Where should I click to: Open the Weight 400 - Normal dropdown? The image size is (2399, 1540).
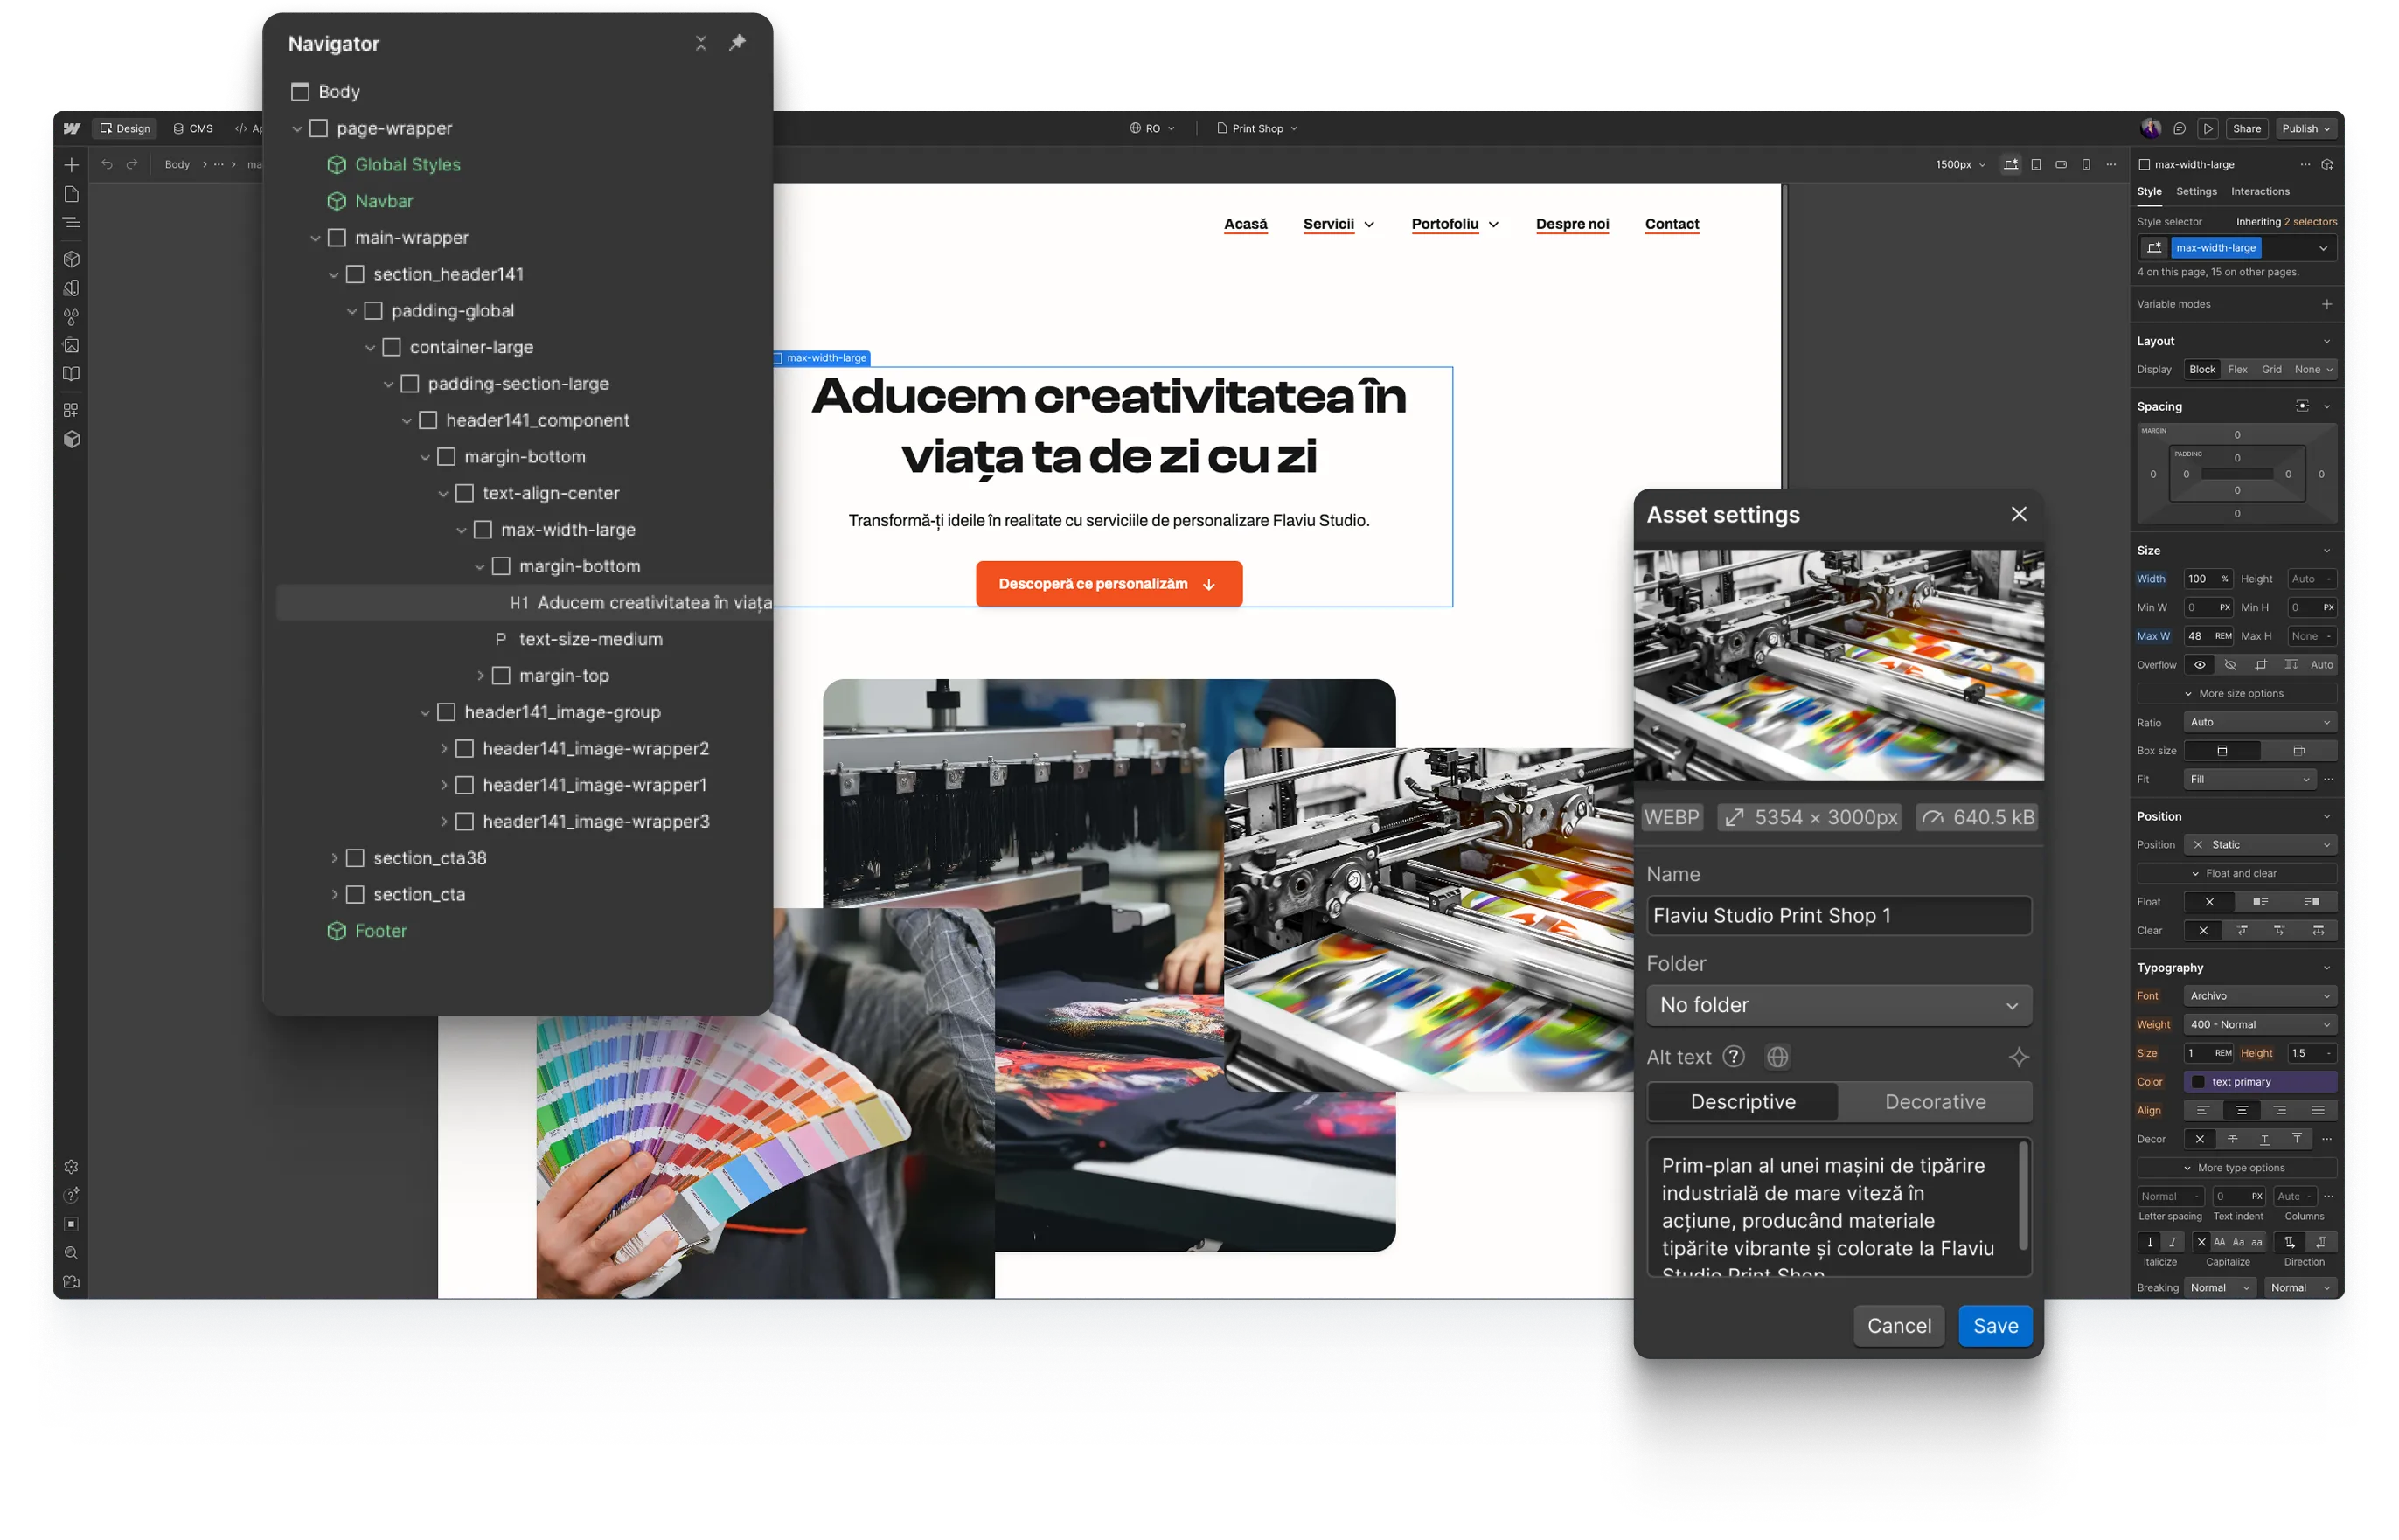click(2259, 1025)
